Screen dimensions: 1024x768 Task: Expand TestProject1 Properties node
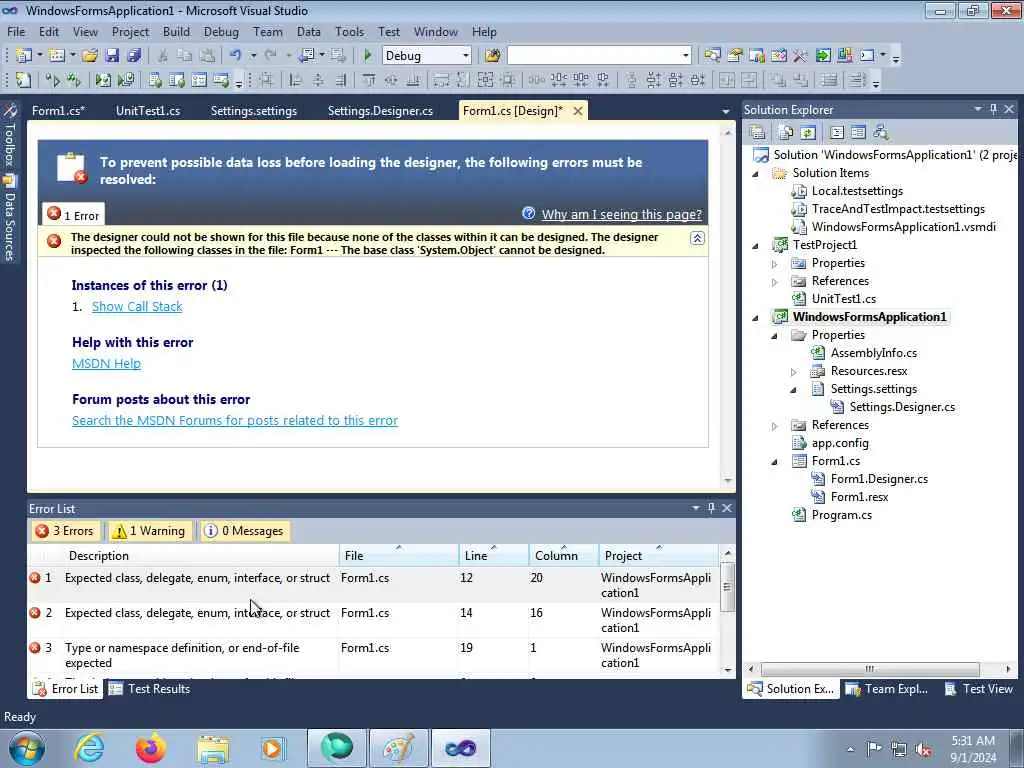coord(775,264)
